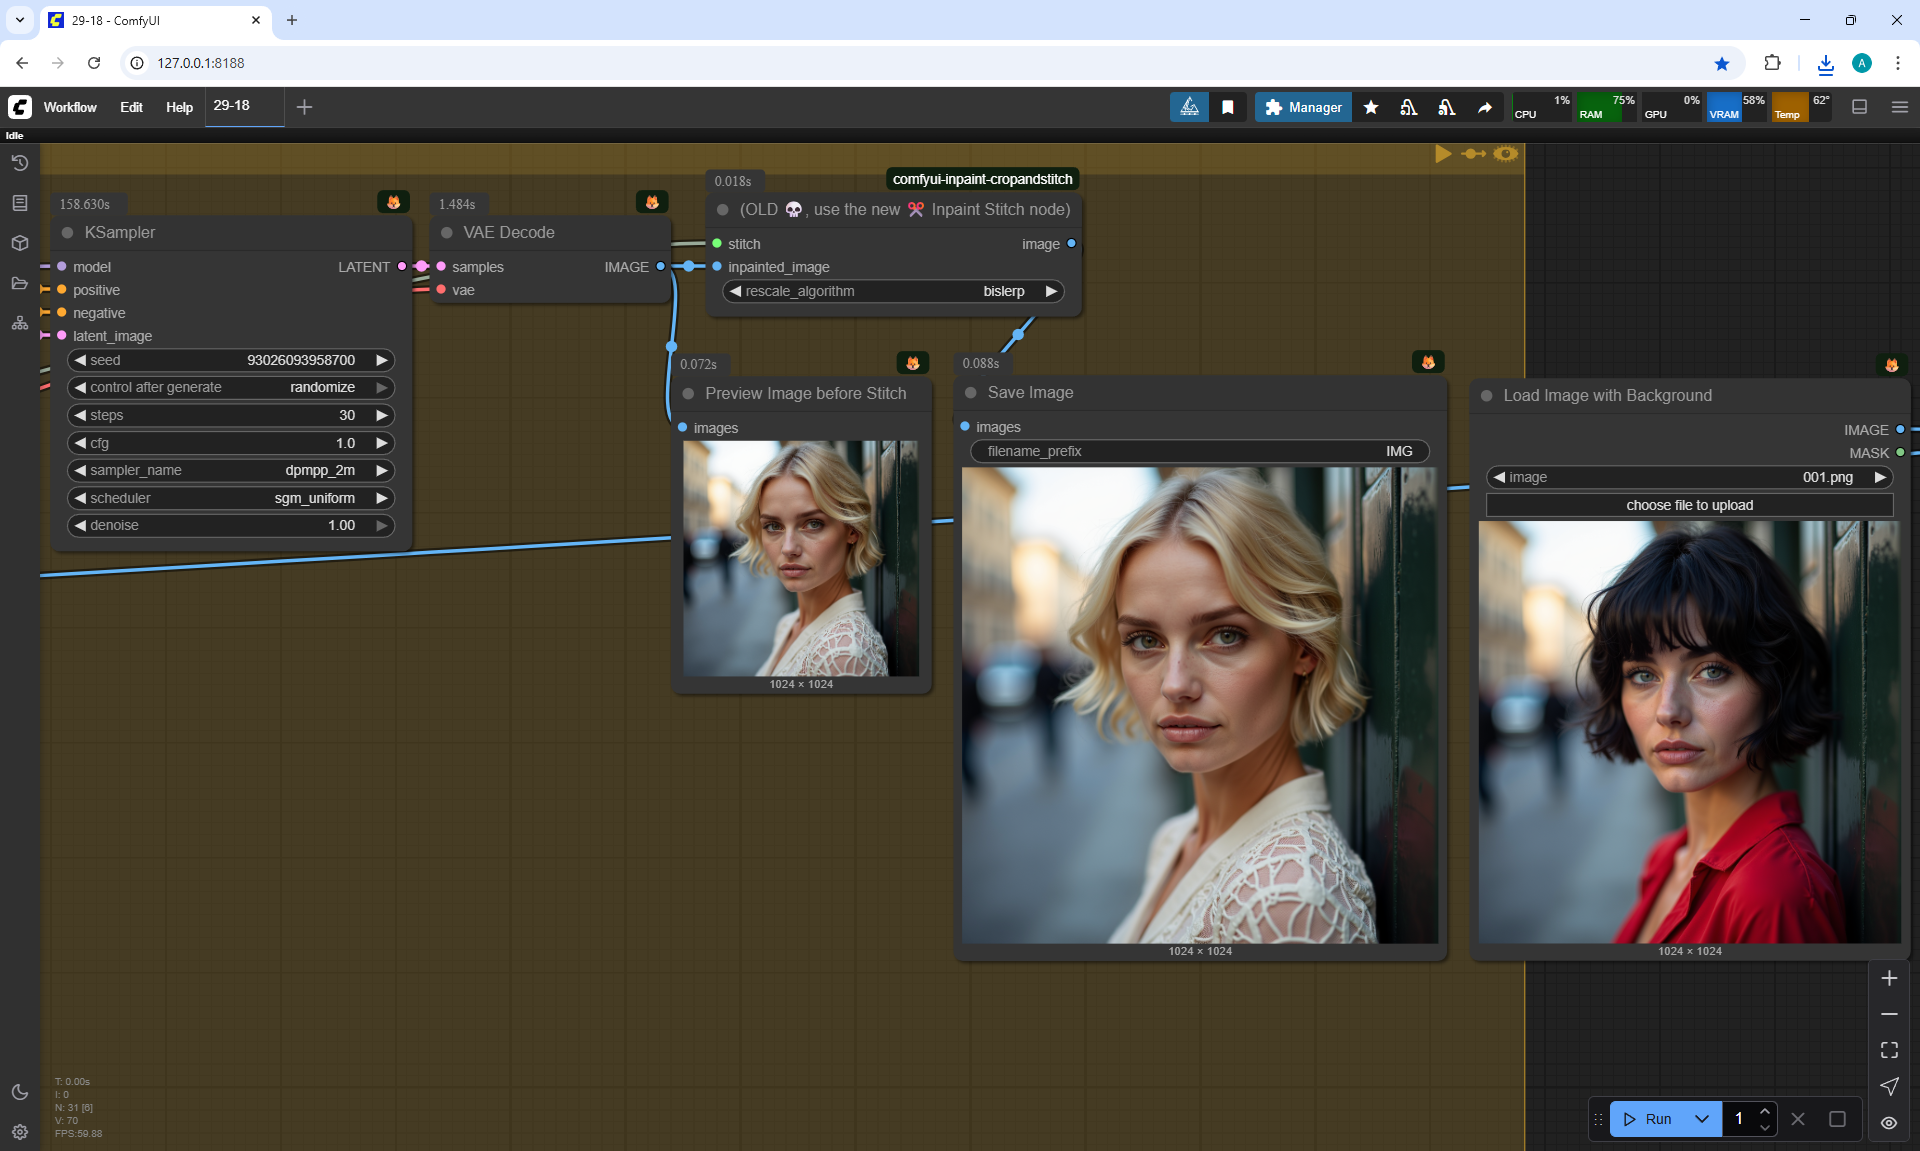The width and height of the screenshot is (1920, 1151).
Task: Open the queue history sidebar icon
Action: pos(19,163)
